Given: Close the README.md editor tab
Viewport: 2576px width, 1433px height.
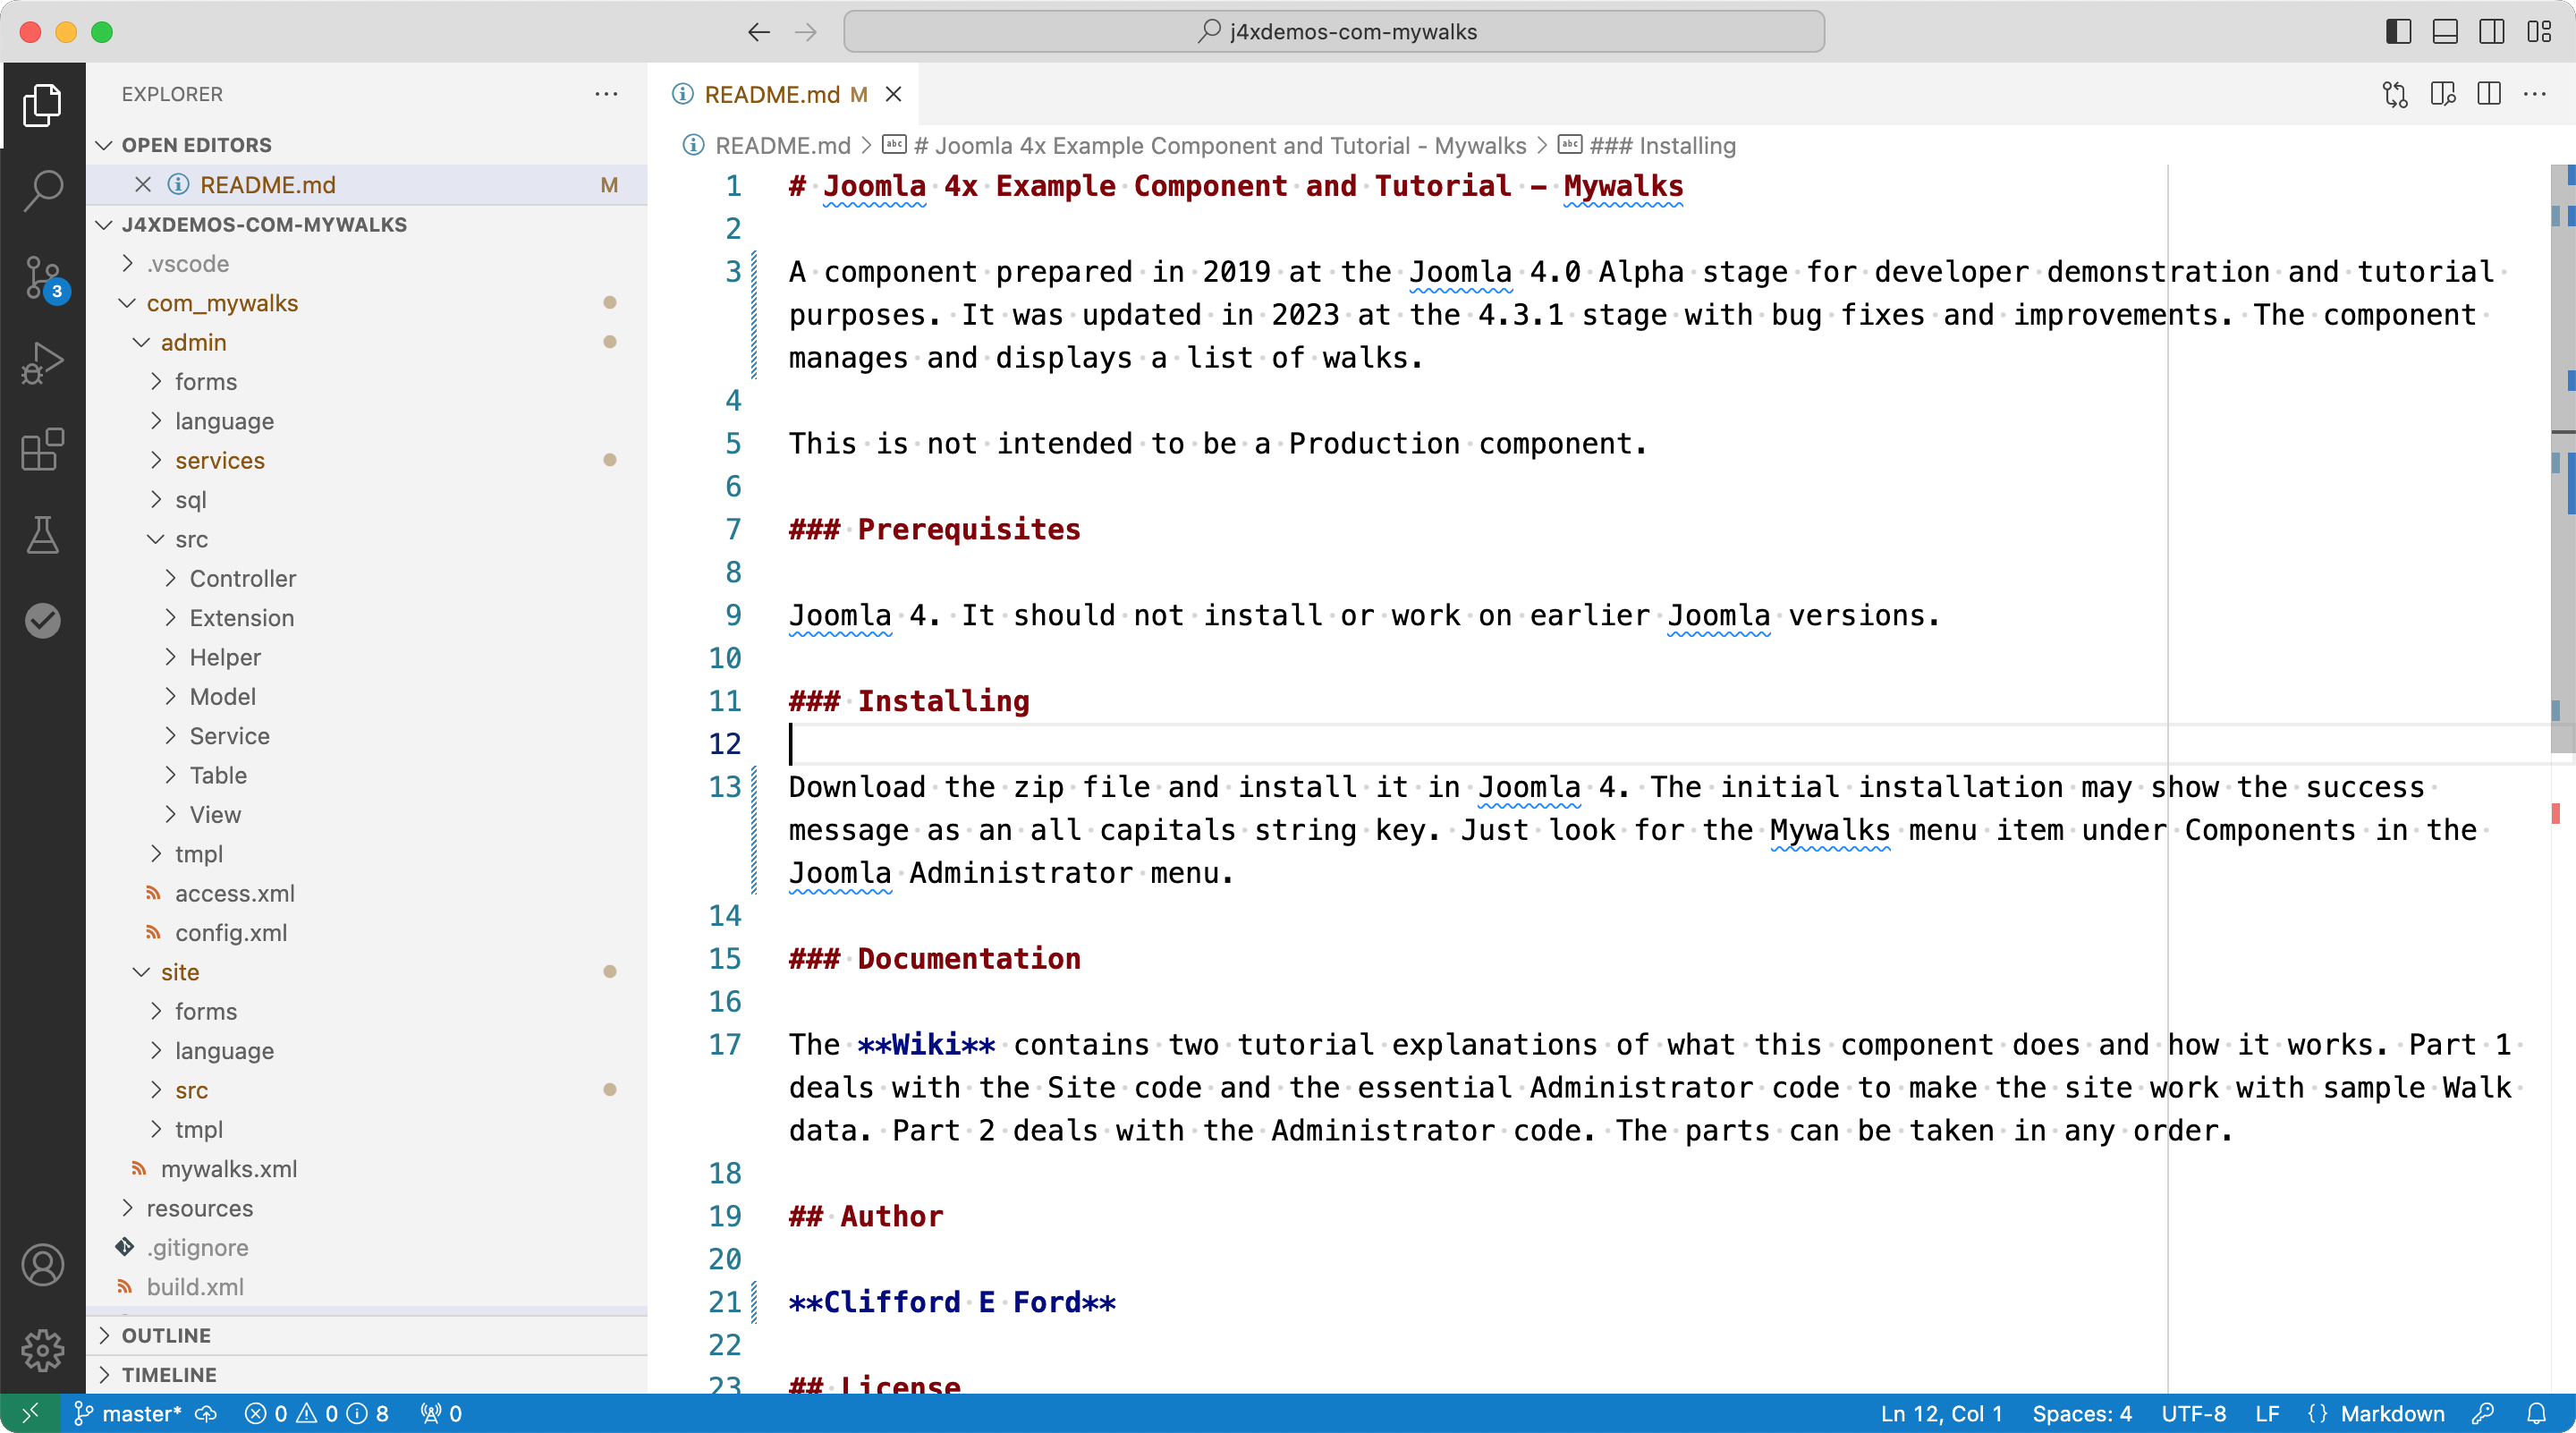Looking at the screenshot, I should pos(894,94).
